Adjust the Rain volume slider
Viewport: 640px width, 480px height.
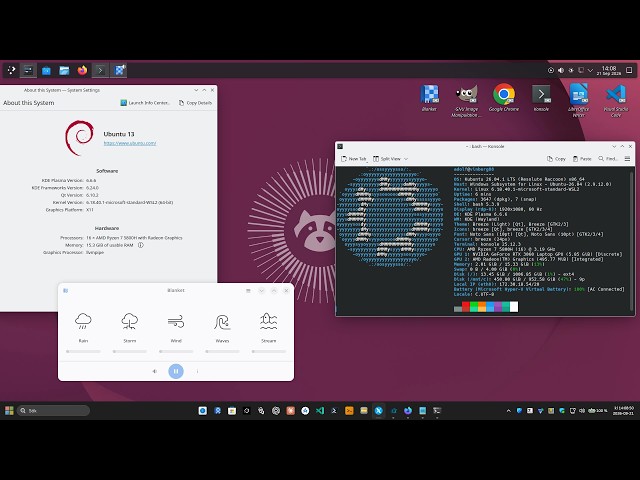click(83, 351)
